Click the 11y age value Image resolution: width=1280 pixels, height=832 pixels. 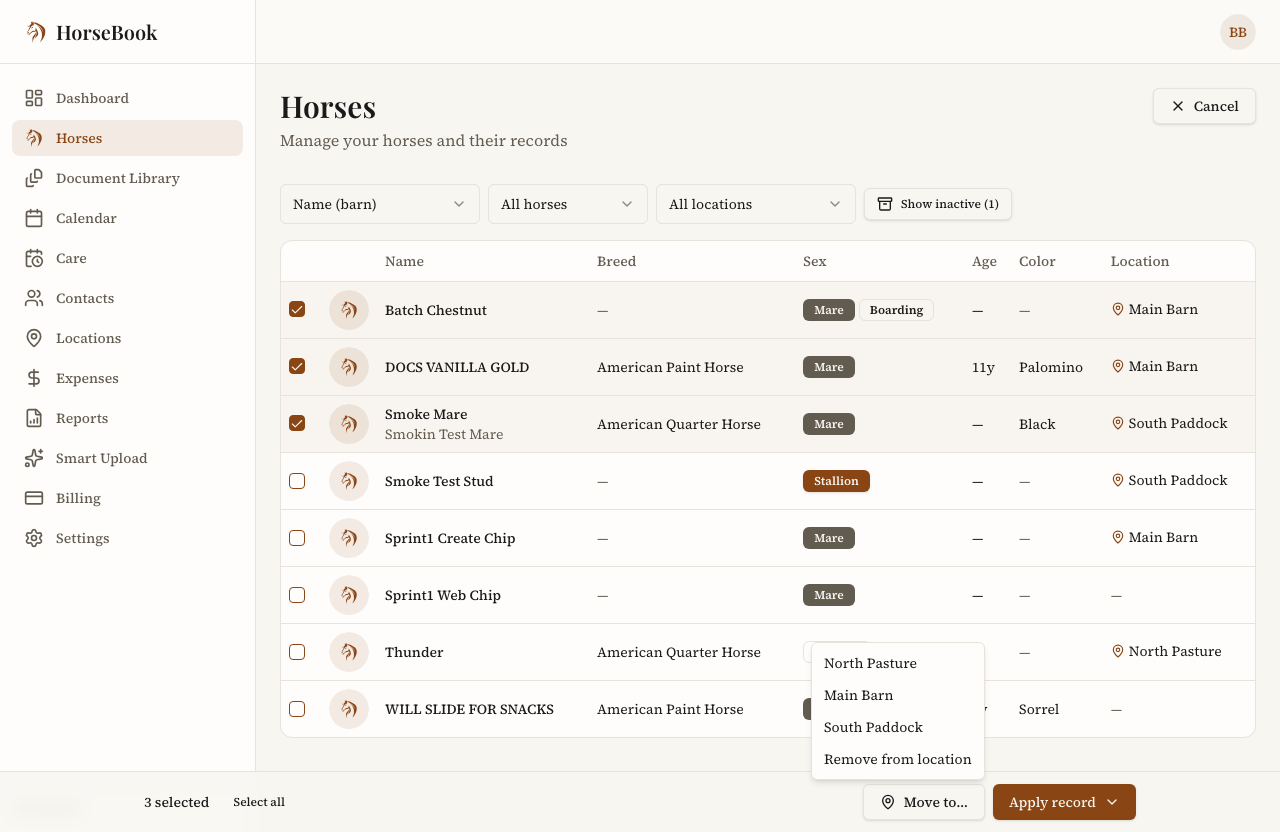pyautogui.click(x=983, y=367)
